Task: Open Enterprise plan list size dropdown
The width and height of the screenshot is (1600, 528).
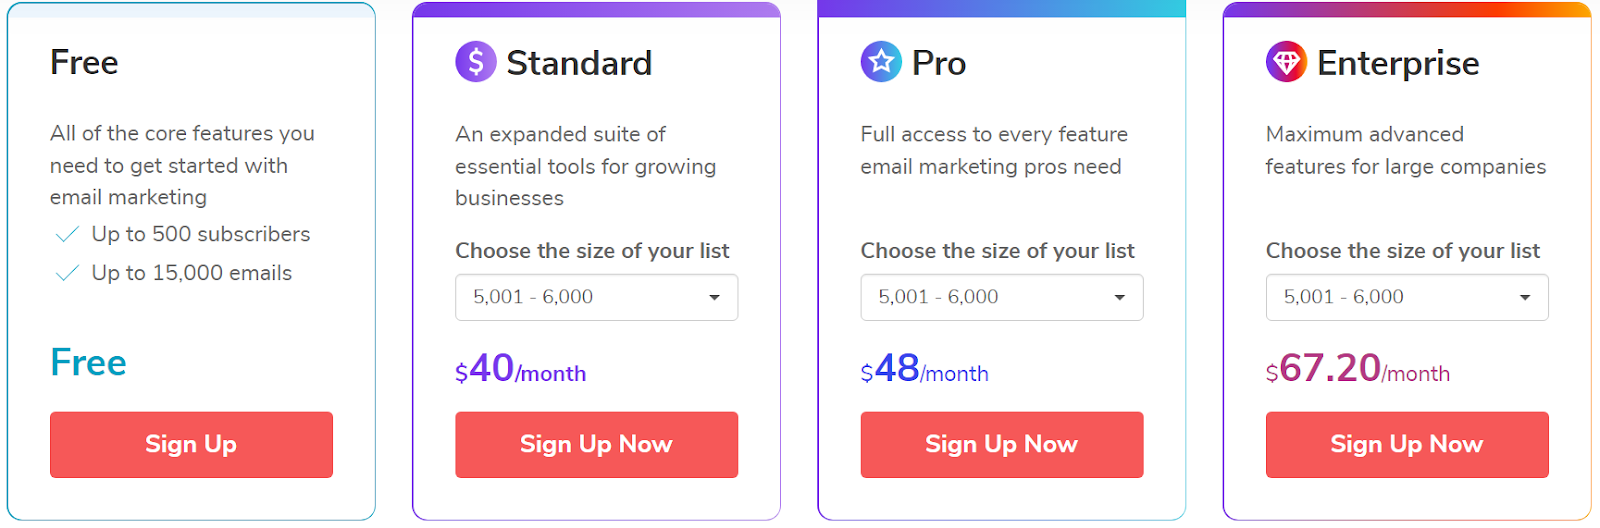Action: [1406, 297]
